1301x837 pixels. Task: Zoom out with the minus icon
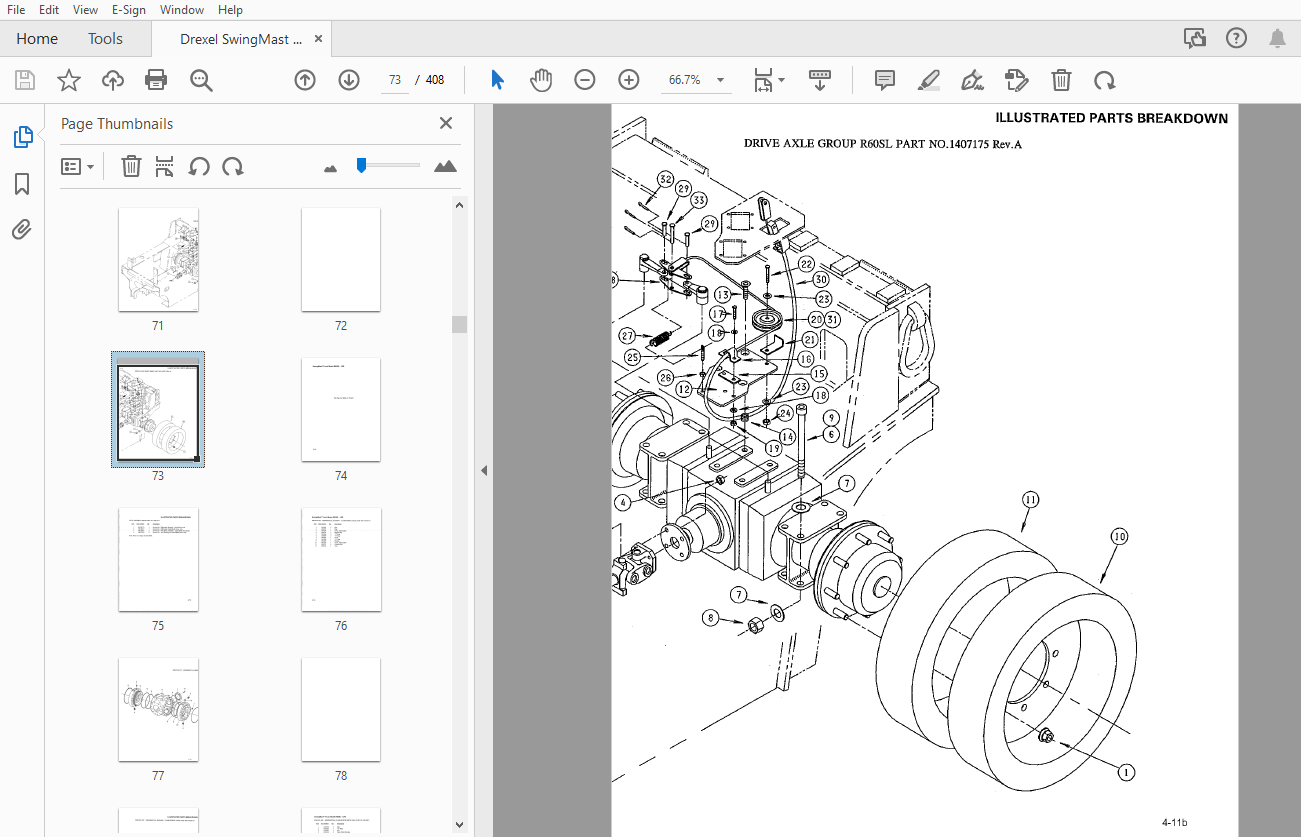(x=585, y=80)
